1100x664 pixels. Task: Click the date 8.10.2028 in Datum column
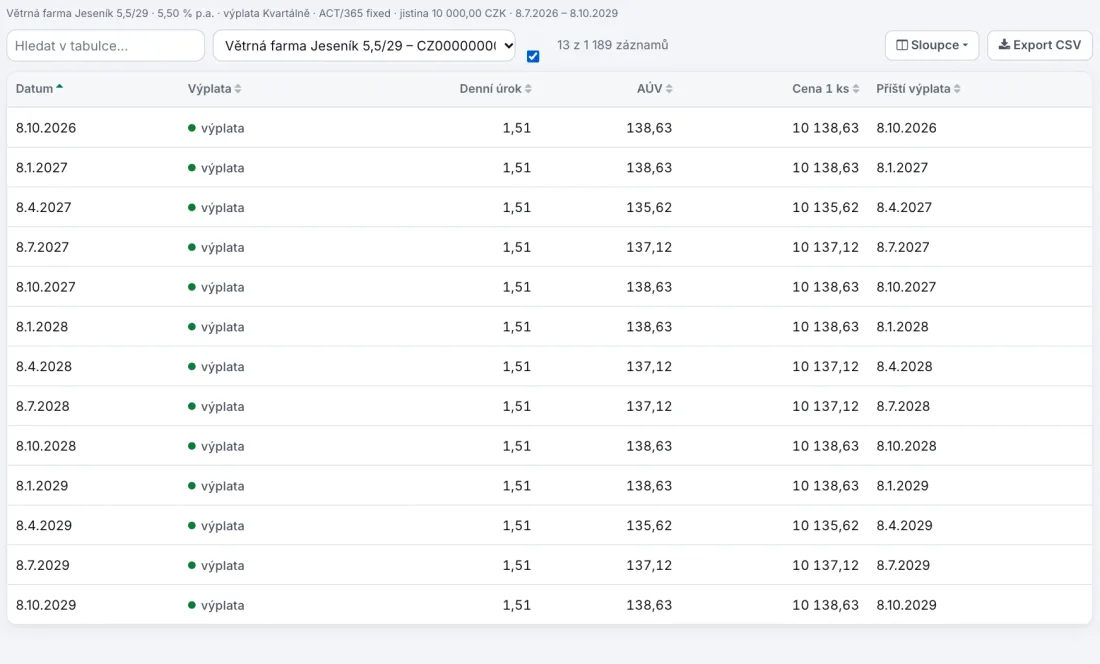pos(46,447)
